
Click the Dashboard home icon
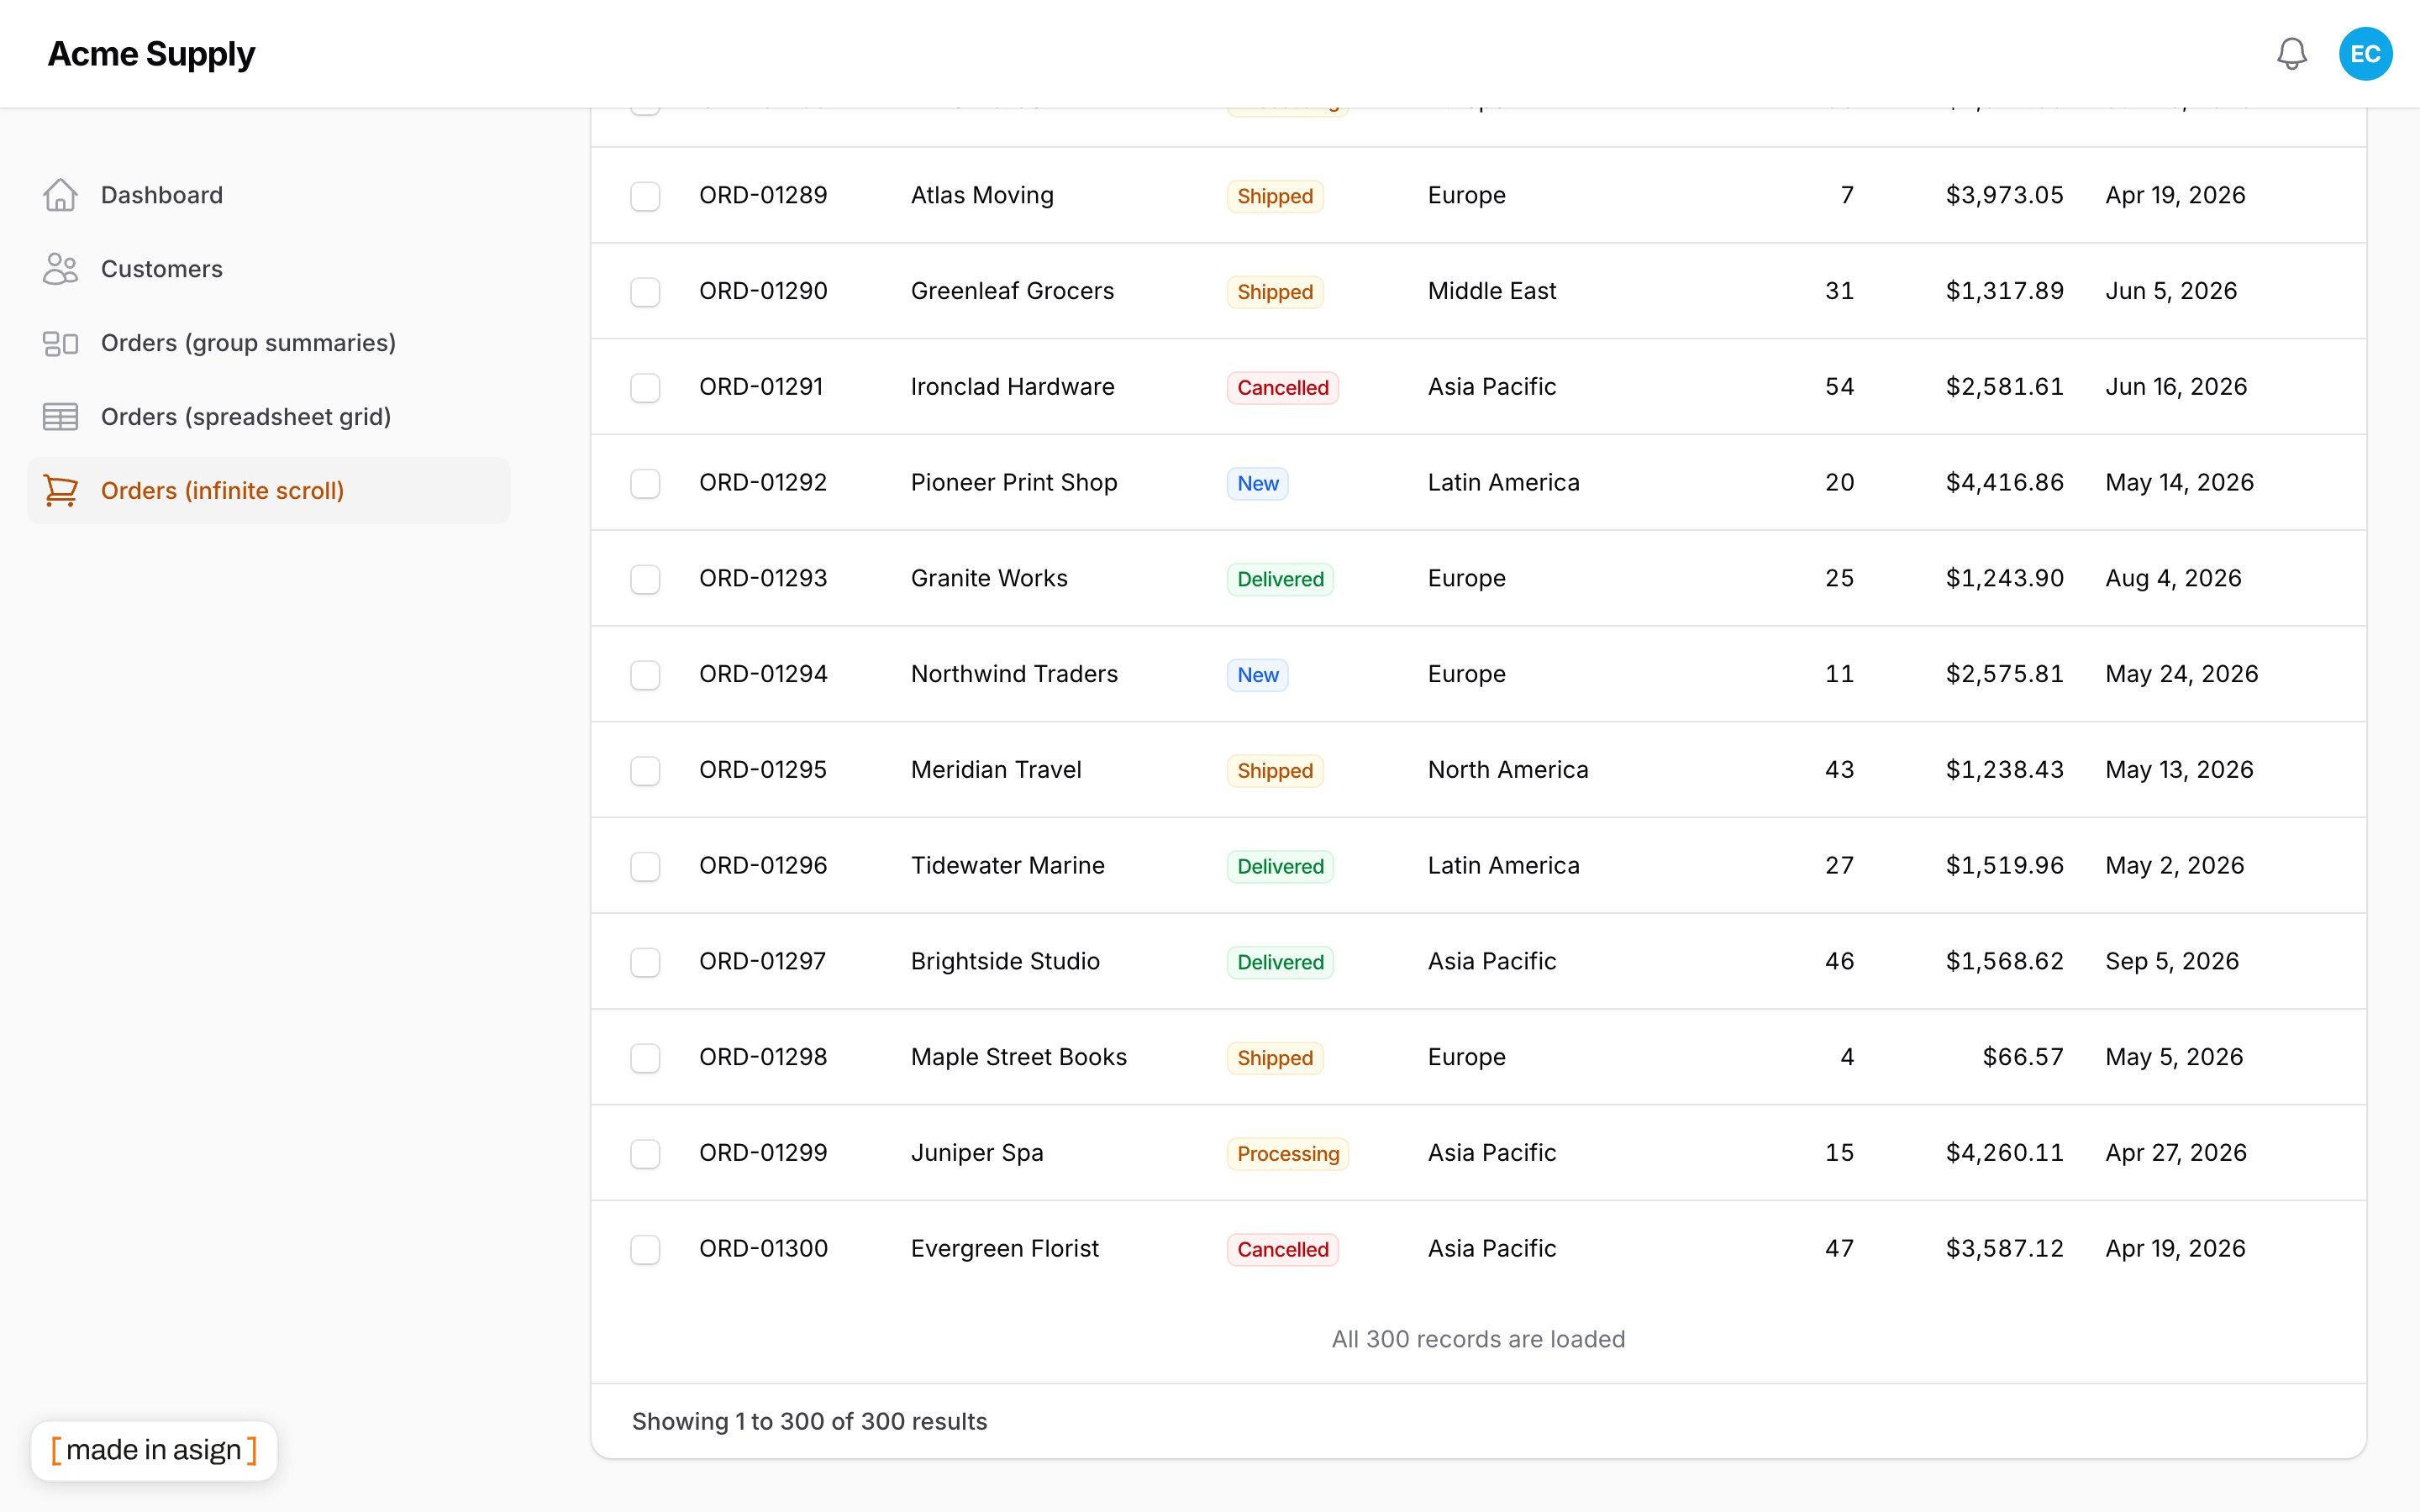[x=60, y=195]
